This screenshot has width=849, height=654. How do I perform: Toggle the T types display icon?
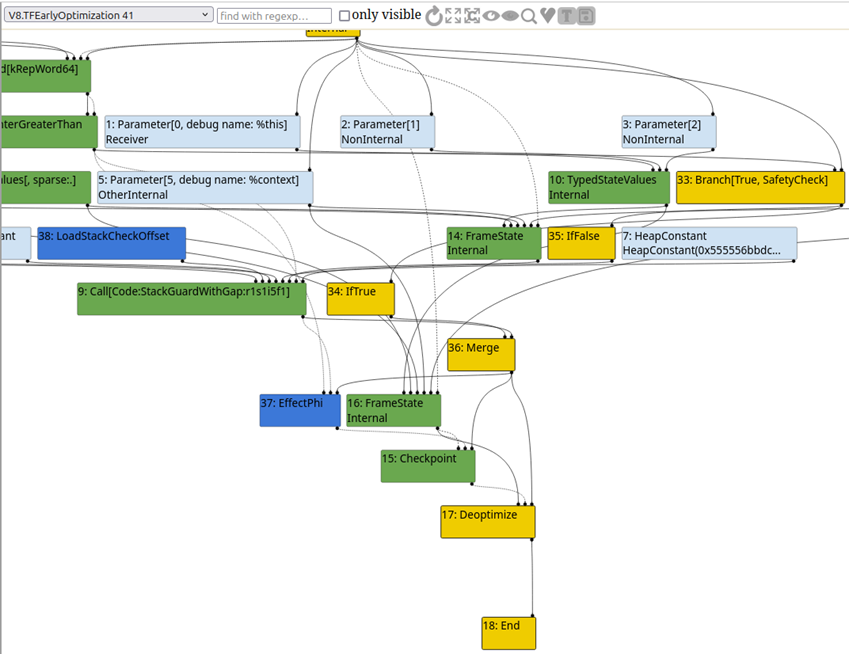pos(566,16)
